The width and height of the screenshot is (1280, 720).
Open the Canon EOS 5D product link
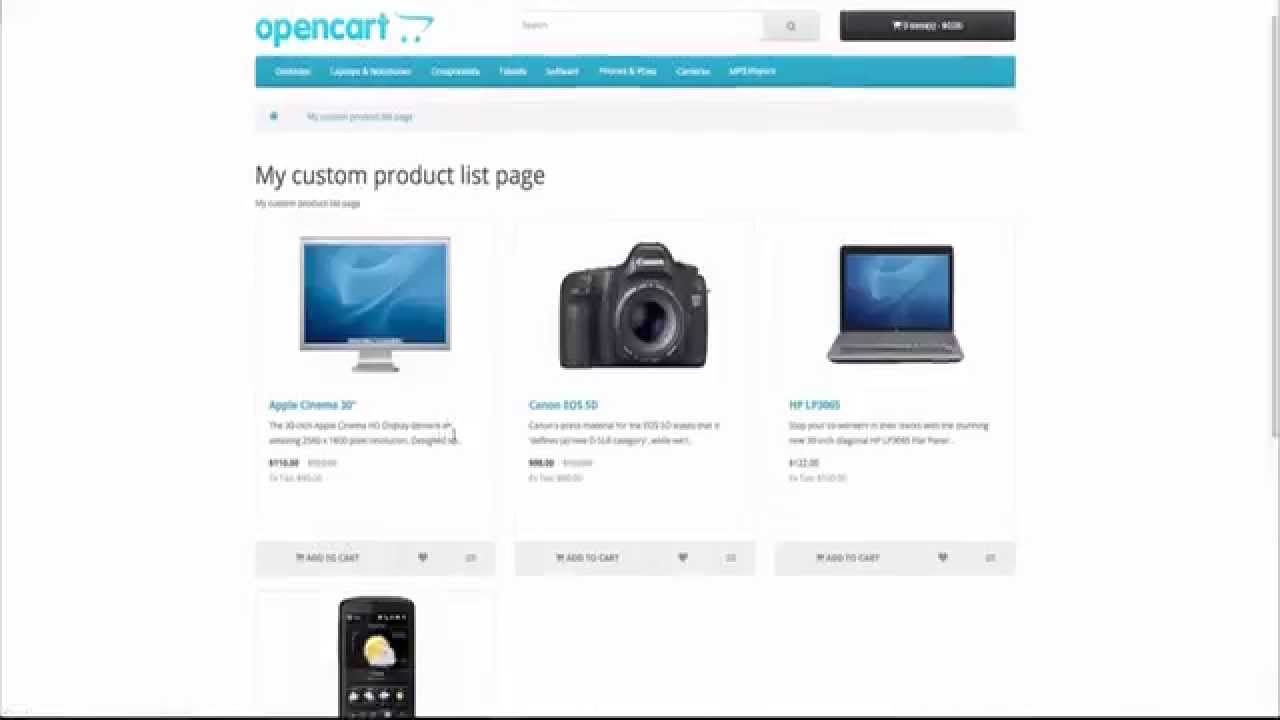[563, 405]
